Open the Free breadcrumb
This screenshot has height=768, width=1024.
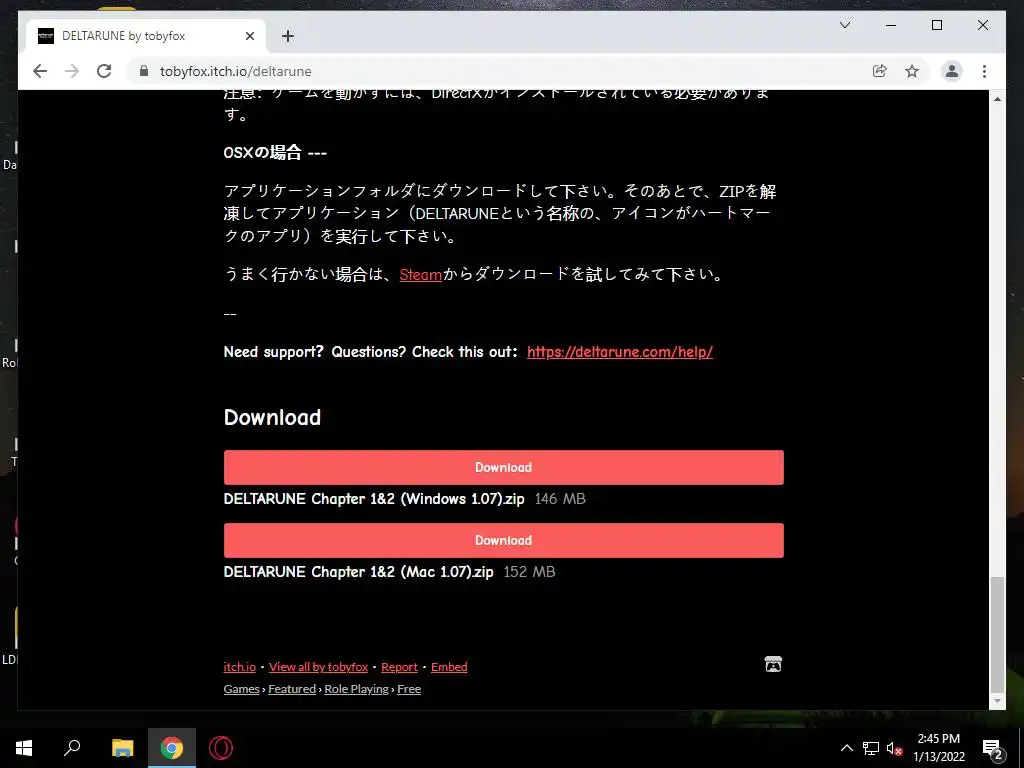pos(409,689)
